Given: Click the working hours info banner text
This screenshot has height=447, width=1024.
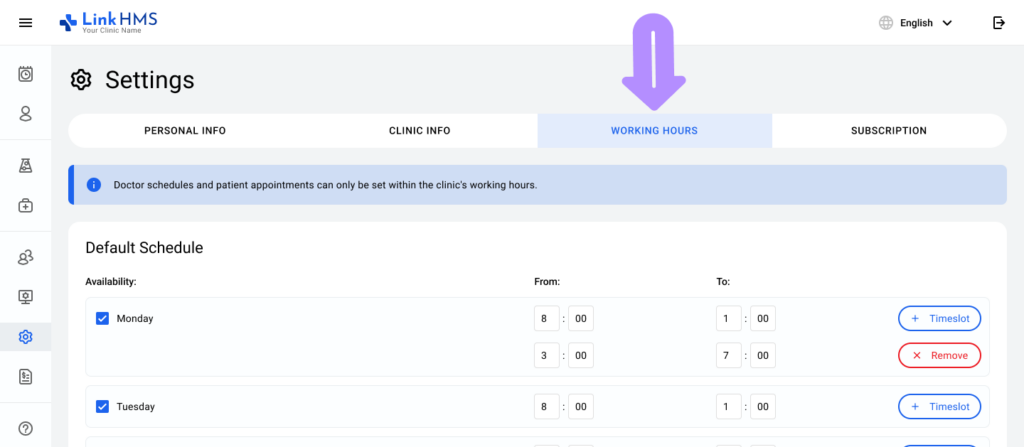Looking at the screenshot, I should click(x=325, y=185).
